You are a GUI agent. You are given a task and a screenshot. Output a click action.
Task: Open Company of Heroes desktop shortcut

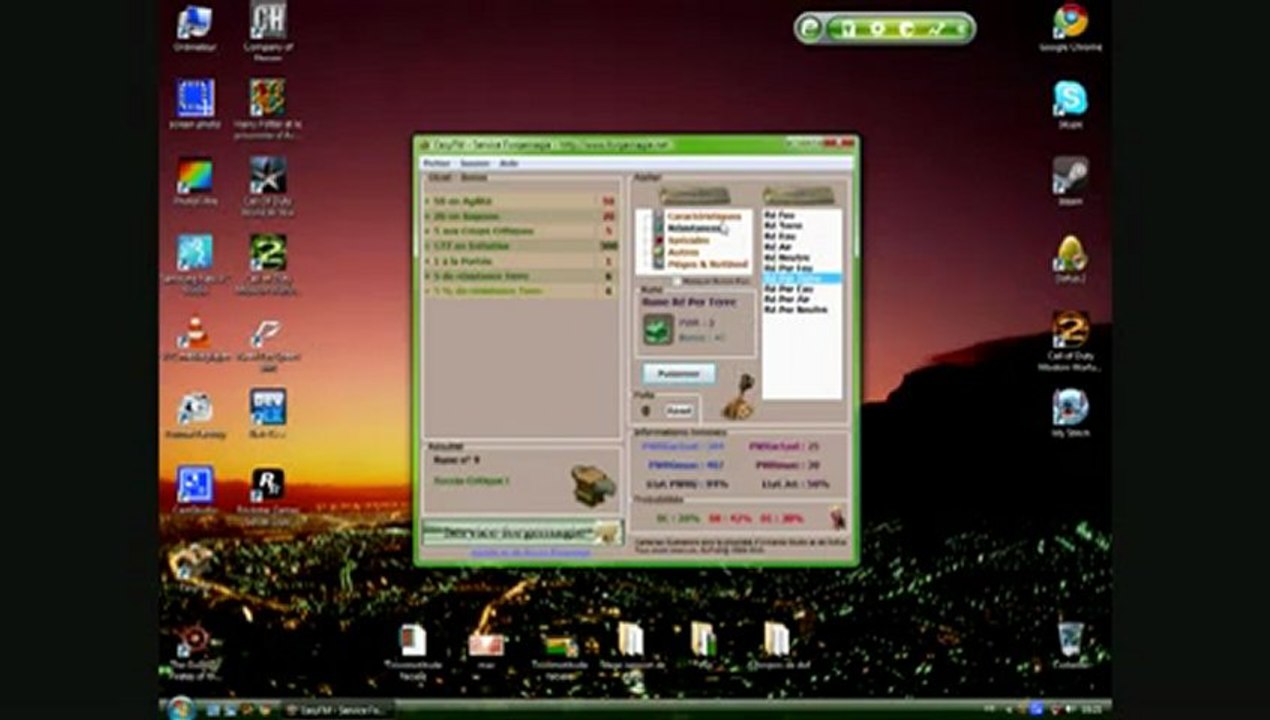(268, 32)
